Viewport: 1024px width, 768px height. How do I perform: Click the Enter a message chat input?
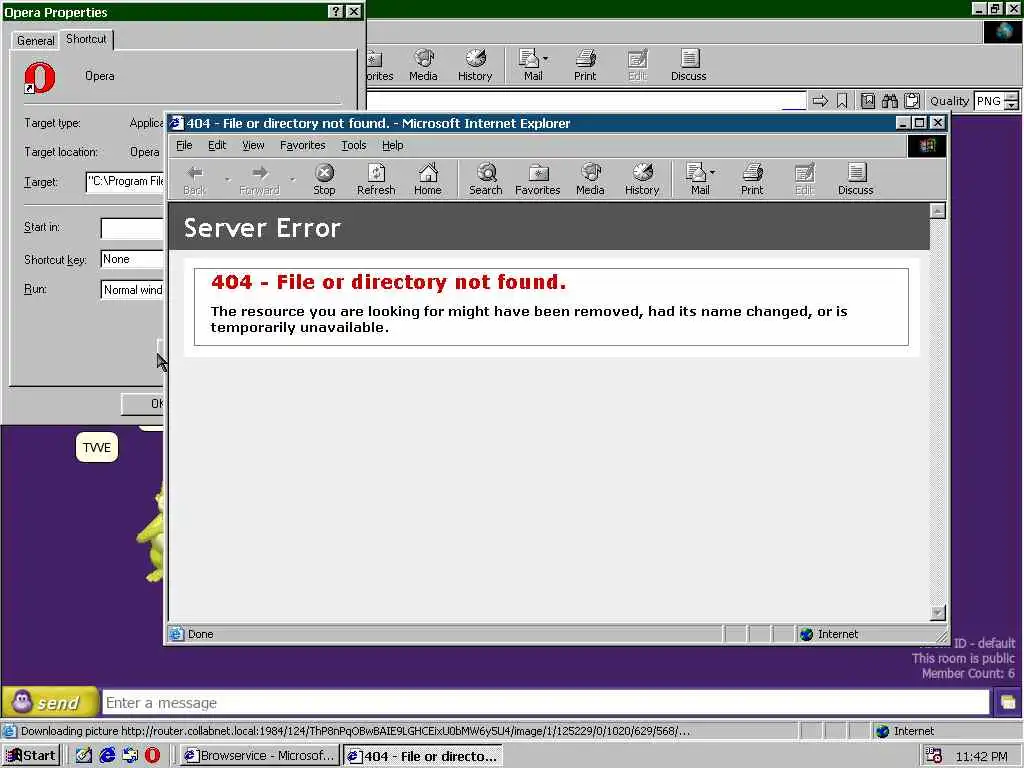tap(546, 703)
